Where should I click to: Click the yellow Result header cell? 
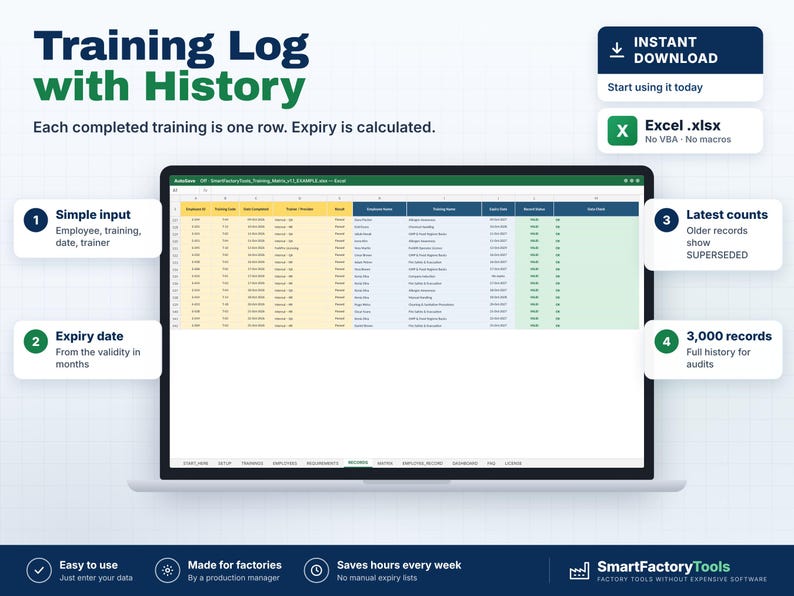[340, 209]
